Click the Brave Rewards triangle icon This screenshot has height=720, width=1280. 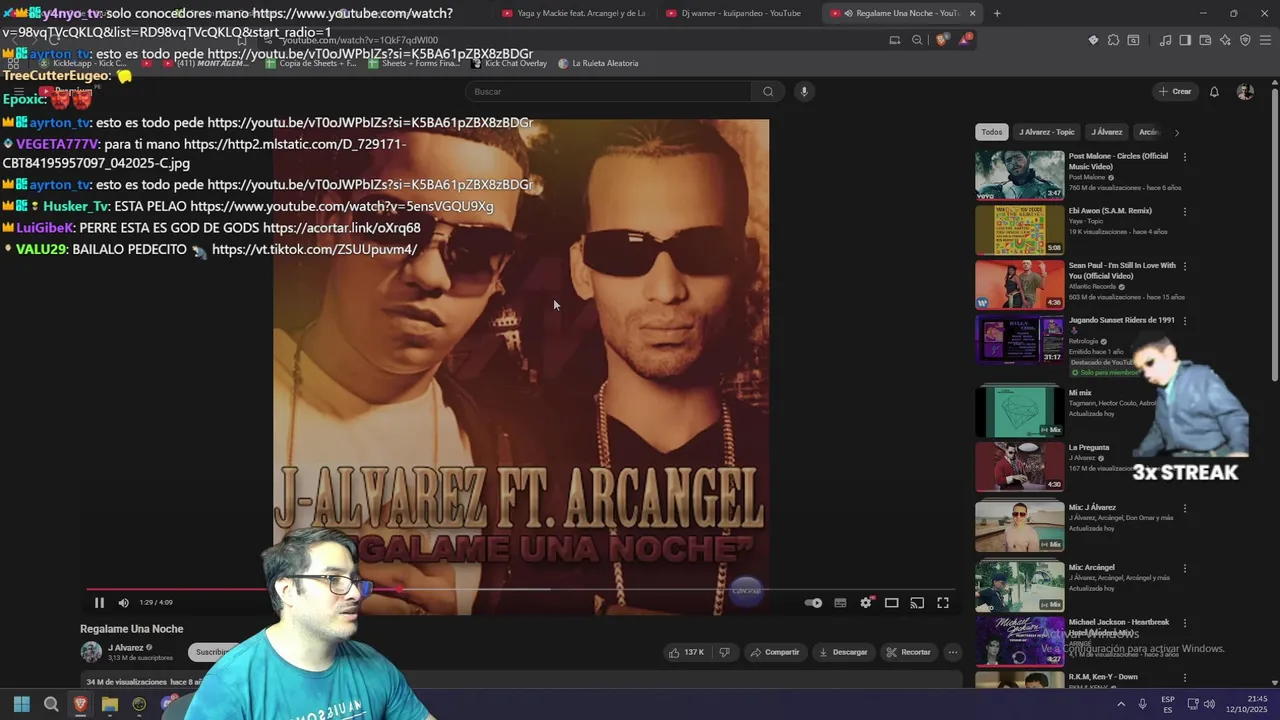tap(964, 40)
